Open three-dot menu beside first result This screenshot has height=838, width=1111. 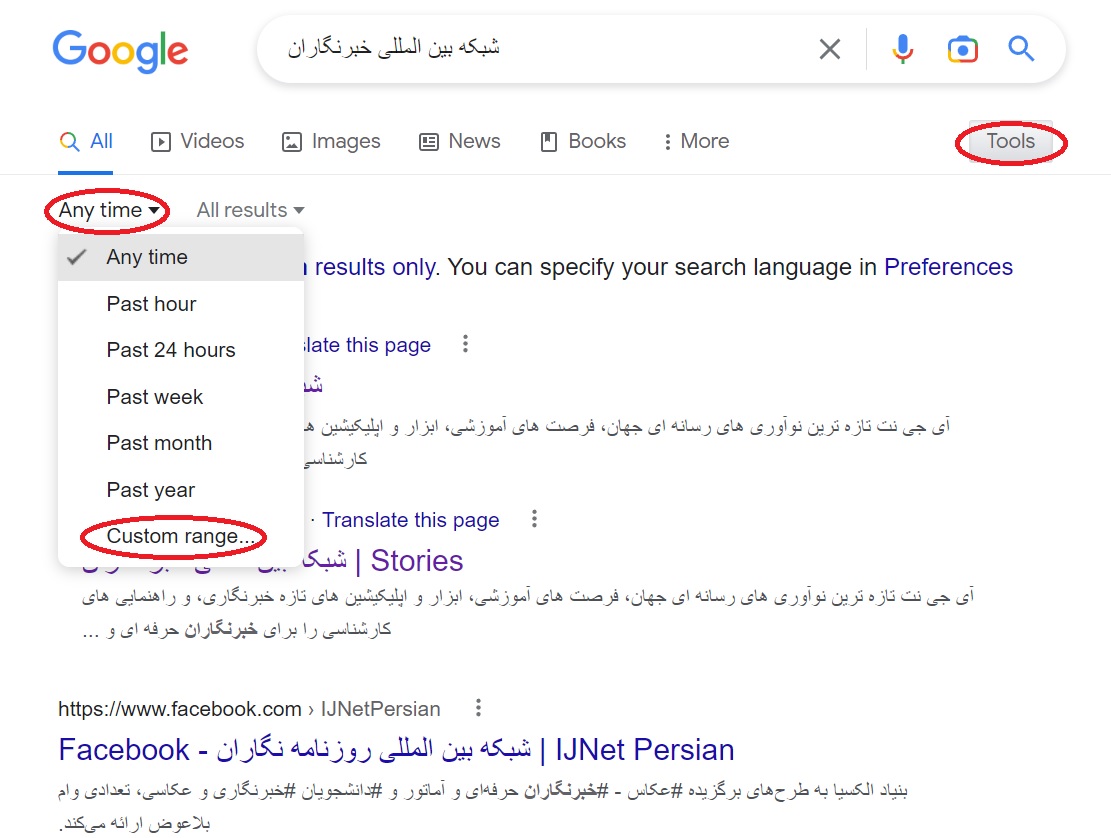(x=465, y=345)
